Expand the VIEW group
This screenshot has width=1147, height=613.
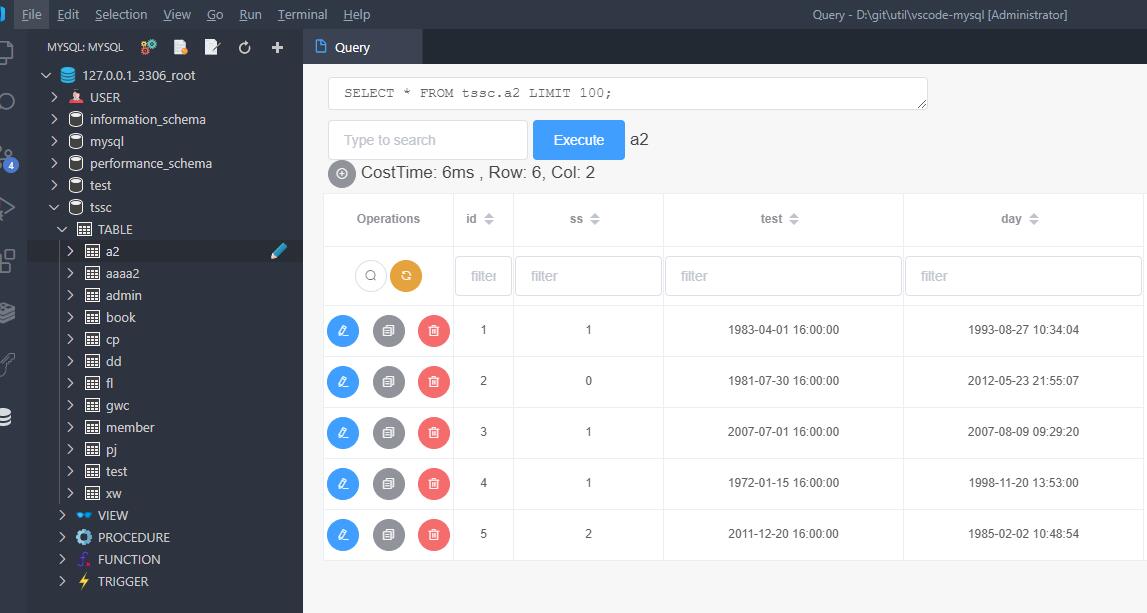pos(62,515)
